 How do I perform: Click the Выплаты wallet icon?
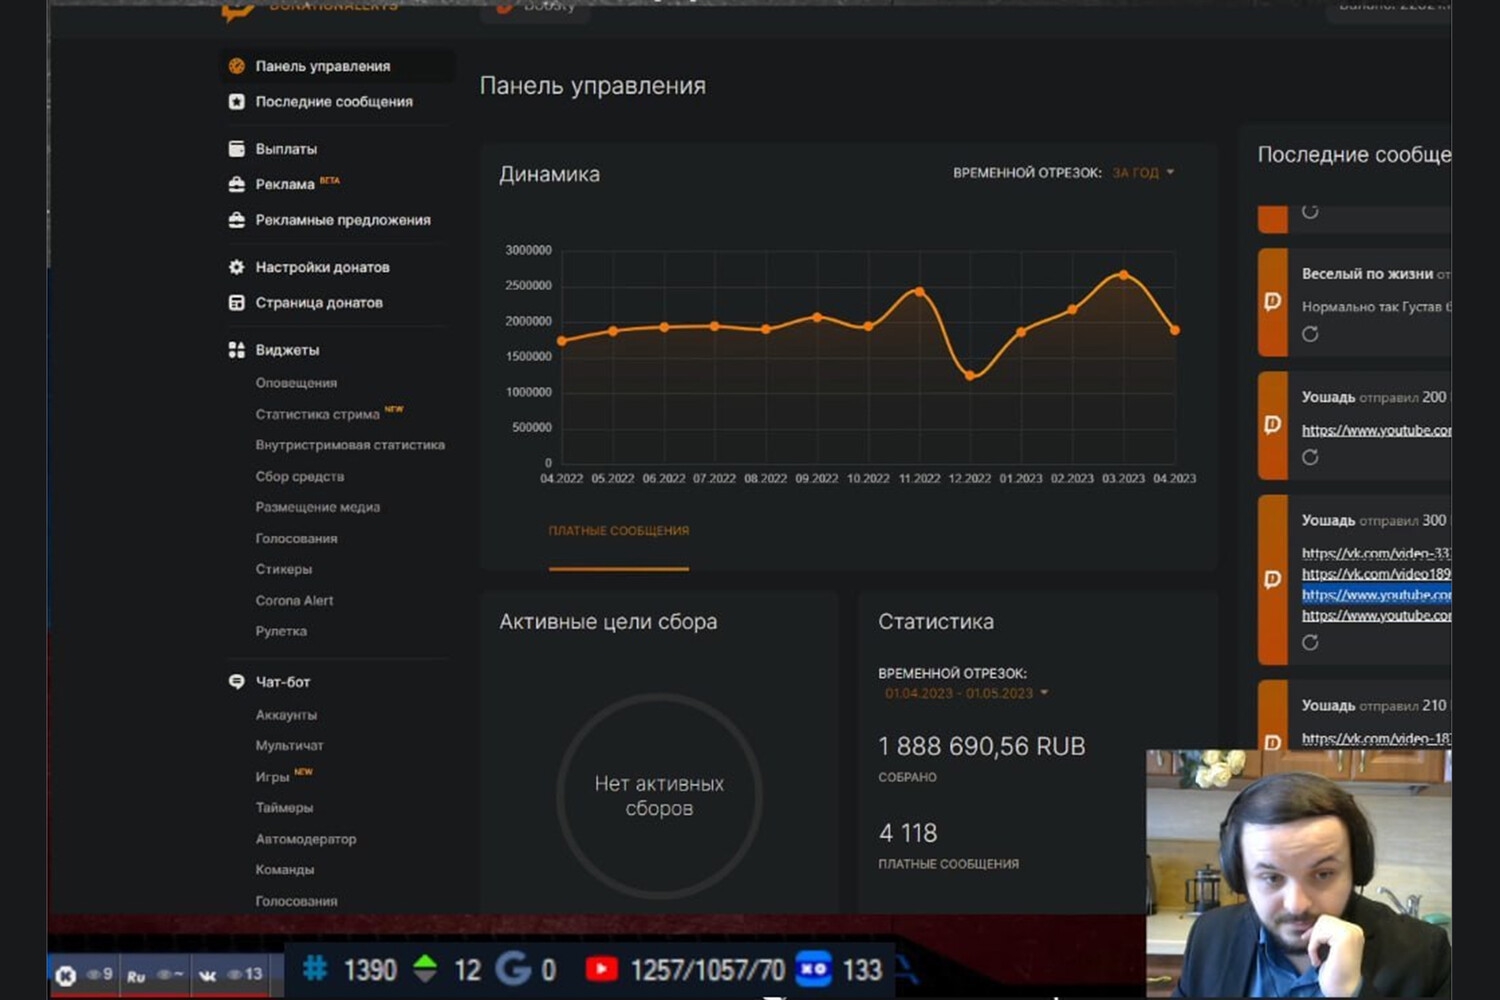[237, 149]
